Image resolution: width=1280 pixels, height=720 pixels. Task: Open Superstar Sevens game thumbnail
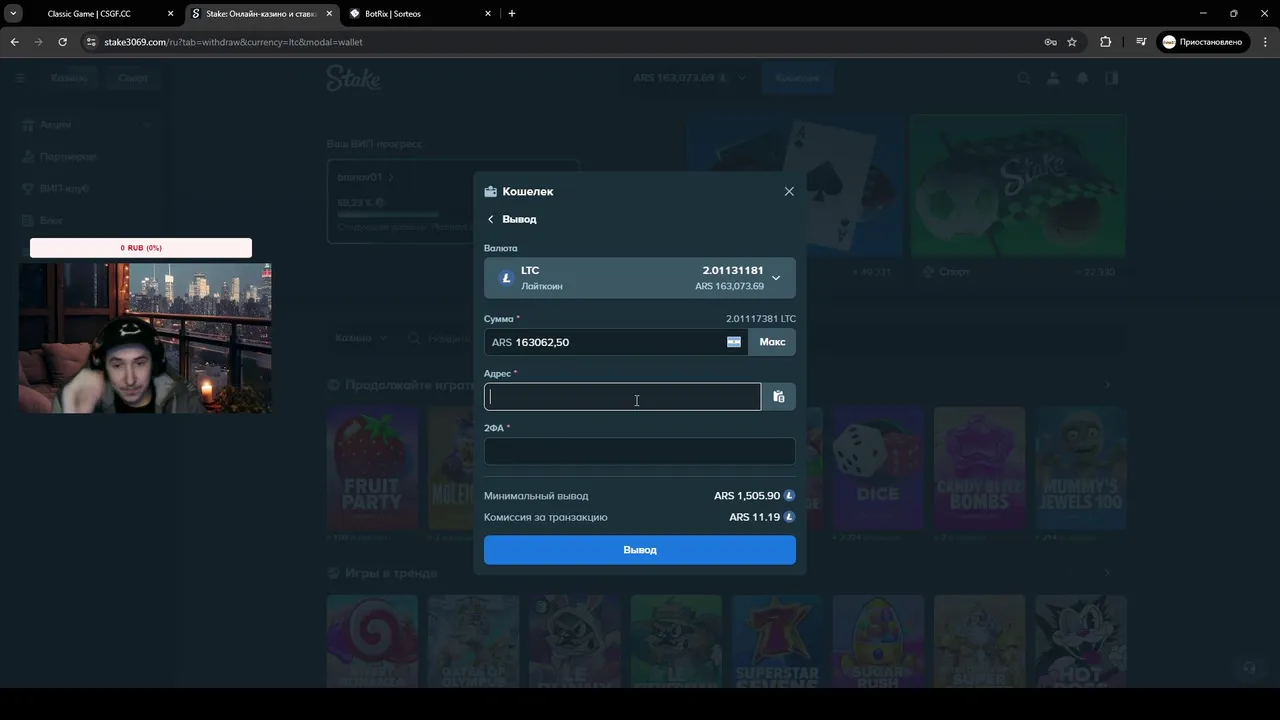coord(777,640)
